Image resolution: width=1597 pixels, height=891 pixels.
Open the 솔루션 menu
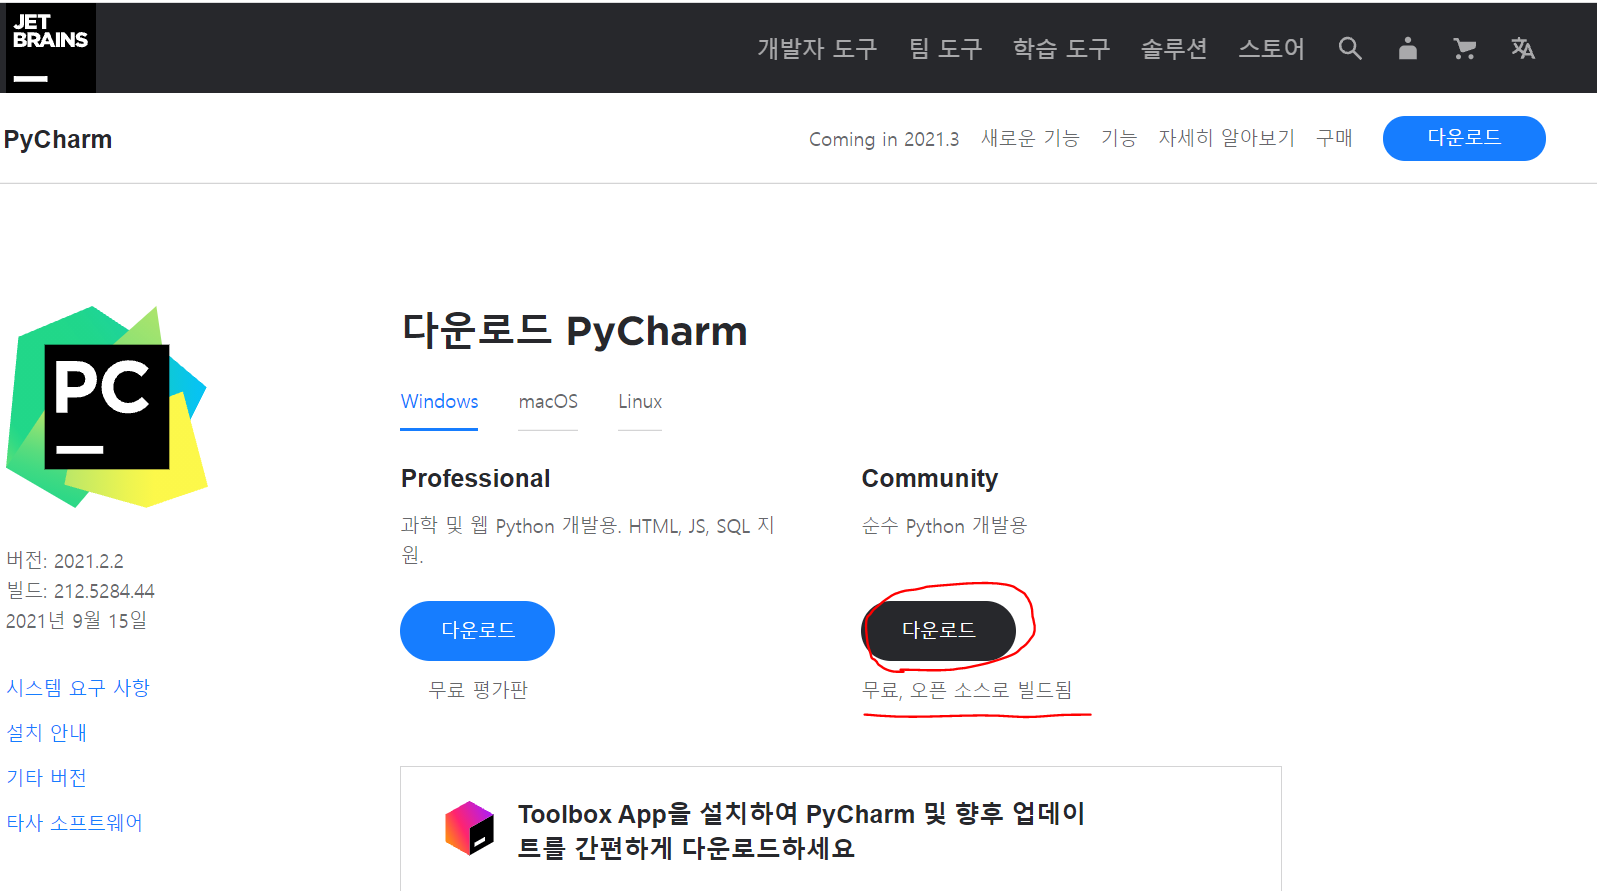(x=1174, y=48)
